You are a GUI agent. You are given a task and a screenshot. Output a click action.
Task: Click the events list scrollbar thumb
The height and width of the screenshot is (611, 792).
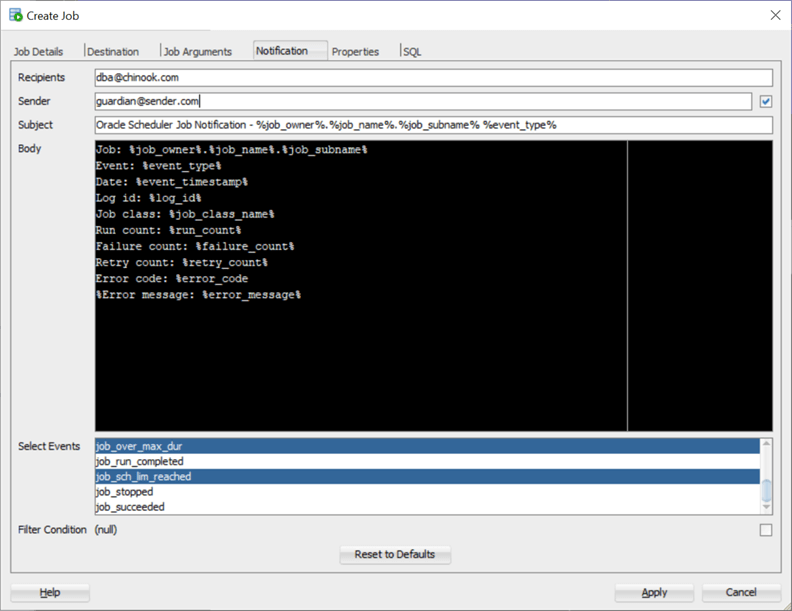coord(766,490)
